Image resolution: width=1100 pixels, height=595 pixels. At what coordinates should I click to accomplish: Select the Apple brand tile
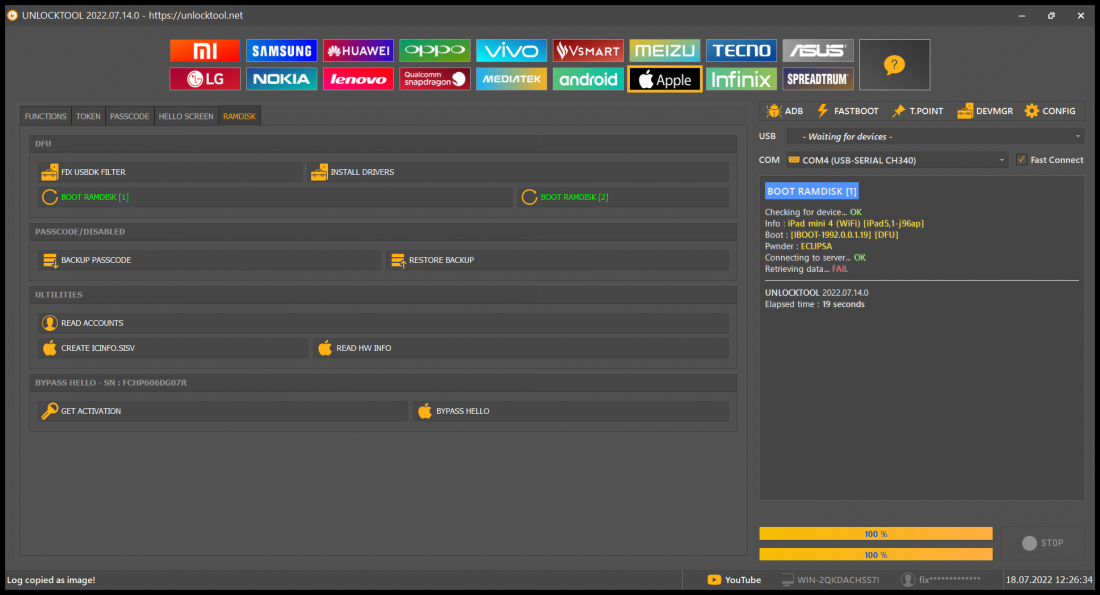pyautogui.click(x=664, y=79)
